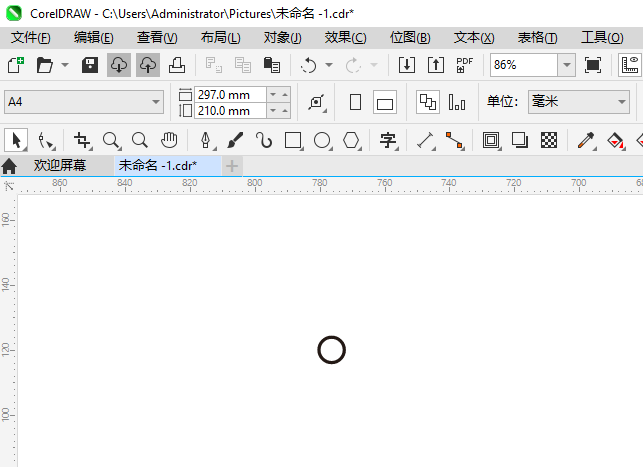This screenshot has height=467, width=643.
Task: Open the redo history dropdown arrow
Action: click(374, 65)
